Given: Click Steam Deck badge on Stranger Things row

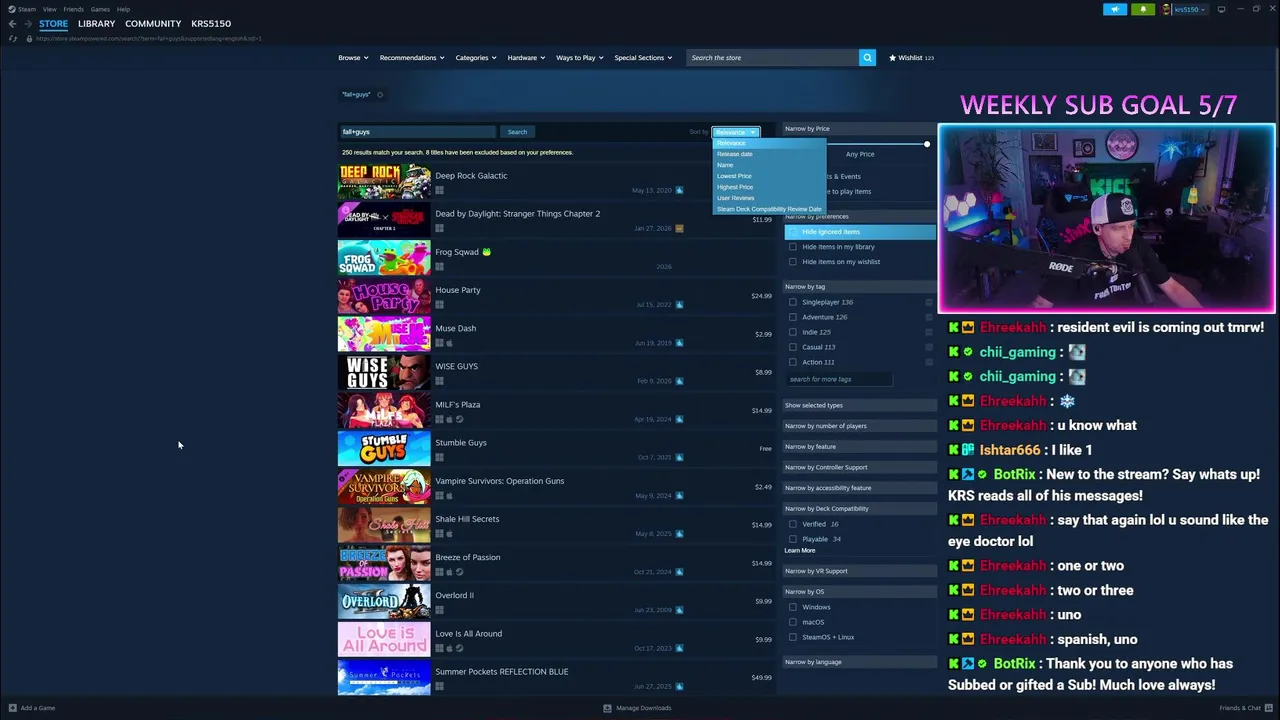Looking at the screenshot, I should [679, 228].
